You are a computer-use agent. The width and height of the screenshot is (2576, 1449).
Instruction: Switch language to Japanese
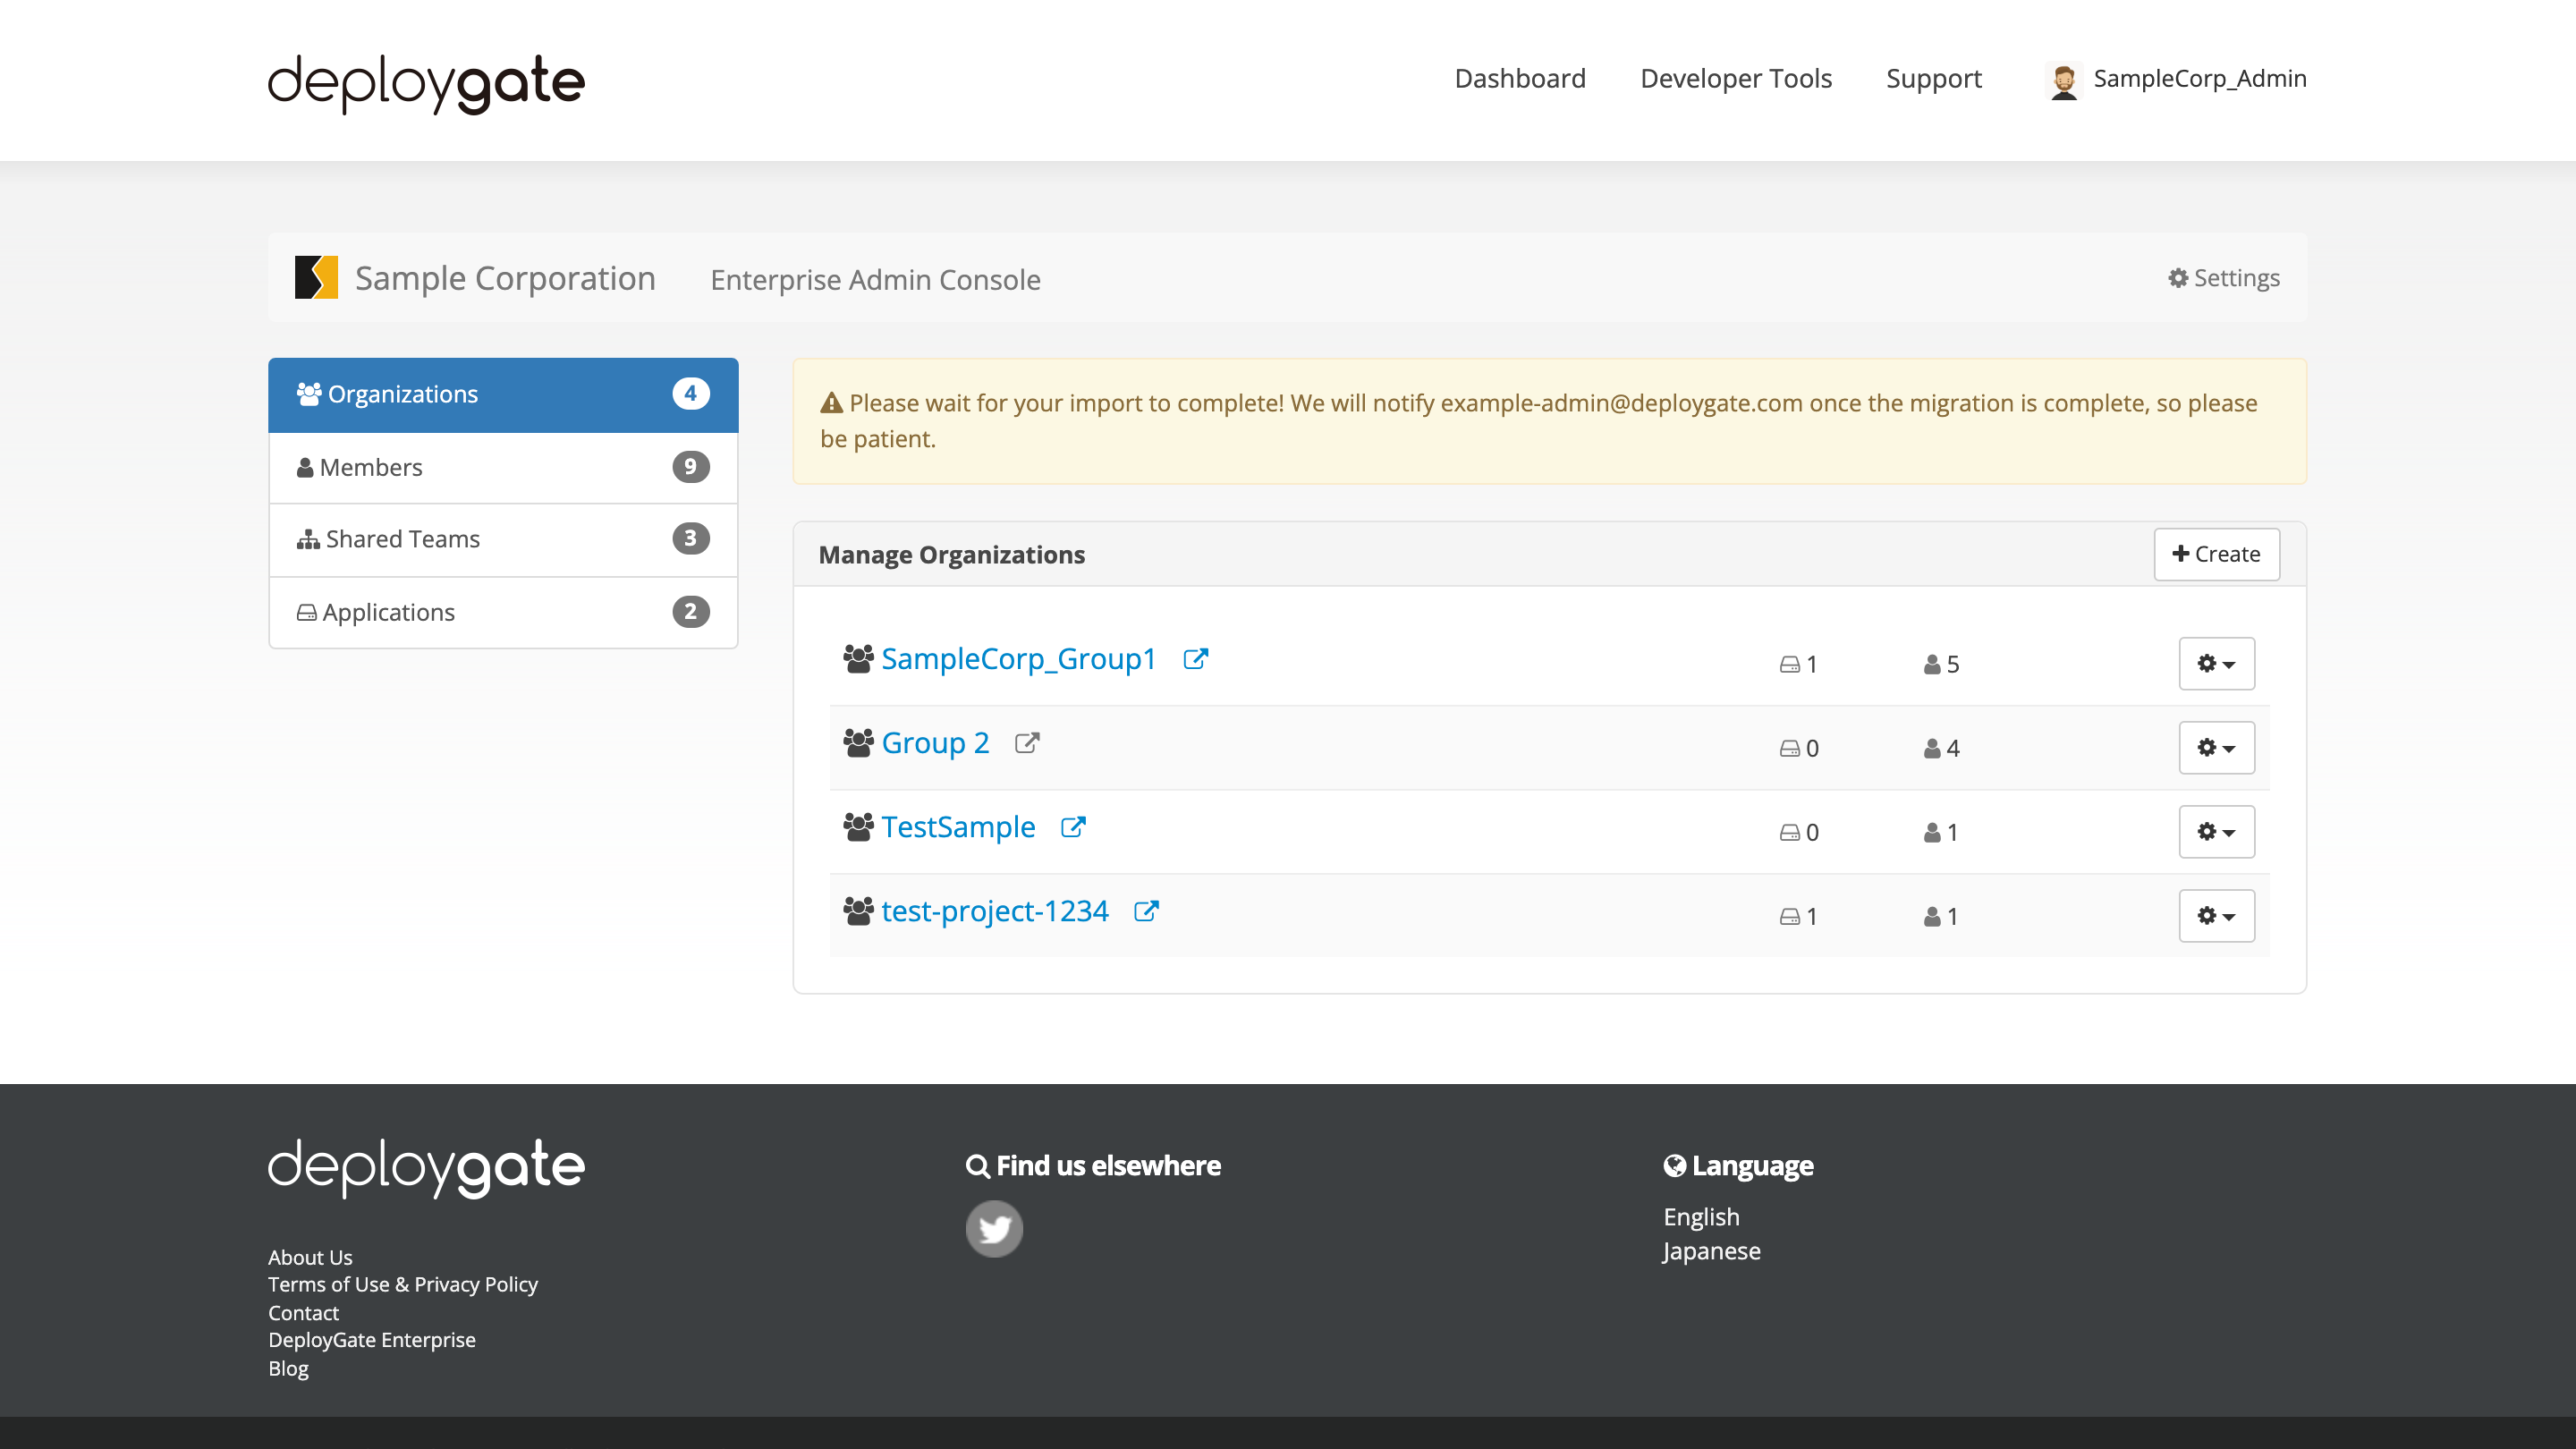(x=1711, y=1250)
